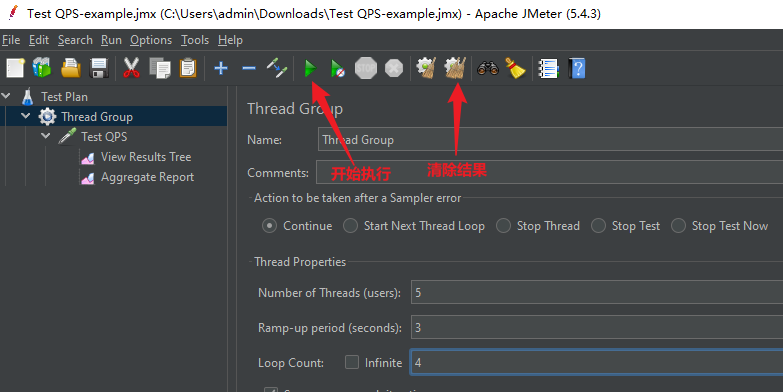The height and width of the screenshot is (392, 783).
Task: Open the Edit menu
Action: 39,40
